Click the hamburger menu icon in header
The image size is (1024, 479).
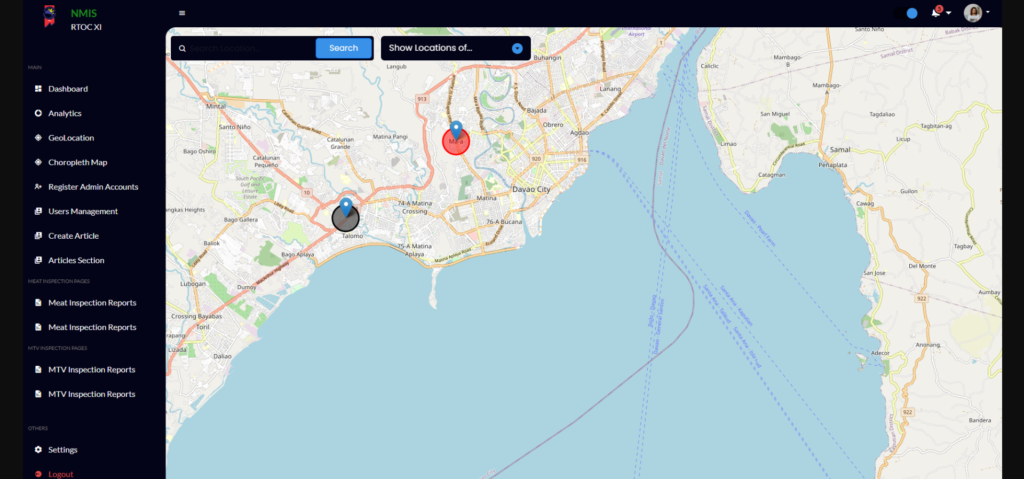(182, 13)
